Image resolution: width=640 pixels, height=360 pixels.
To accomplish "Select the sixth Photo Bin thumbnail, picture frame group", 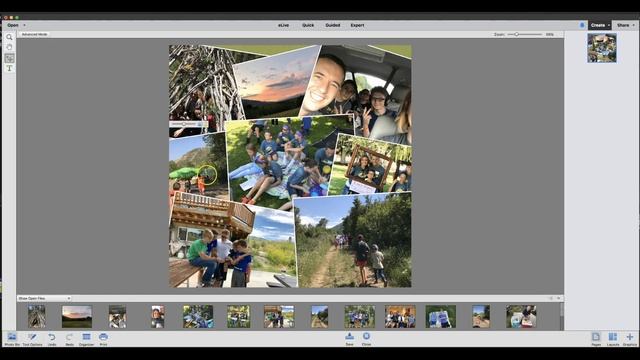I will coord(238,317).
